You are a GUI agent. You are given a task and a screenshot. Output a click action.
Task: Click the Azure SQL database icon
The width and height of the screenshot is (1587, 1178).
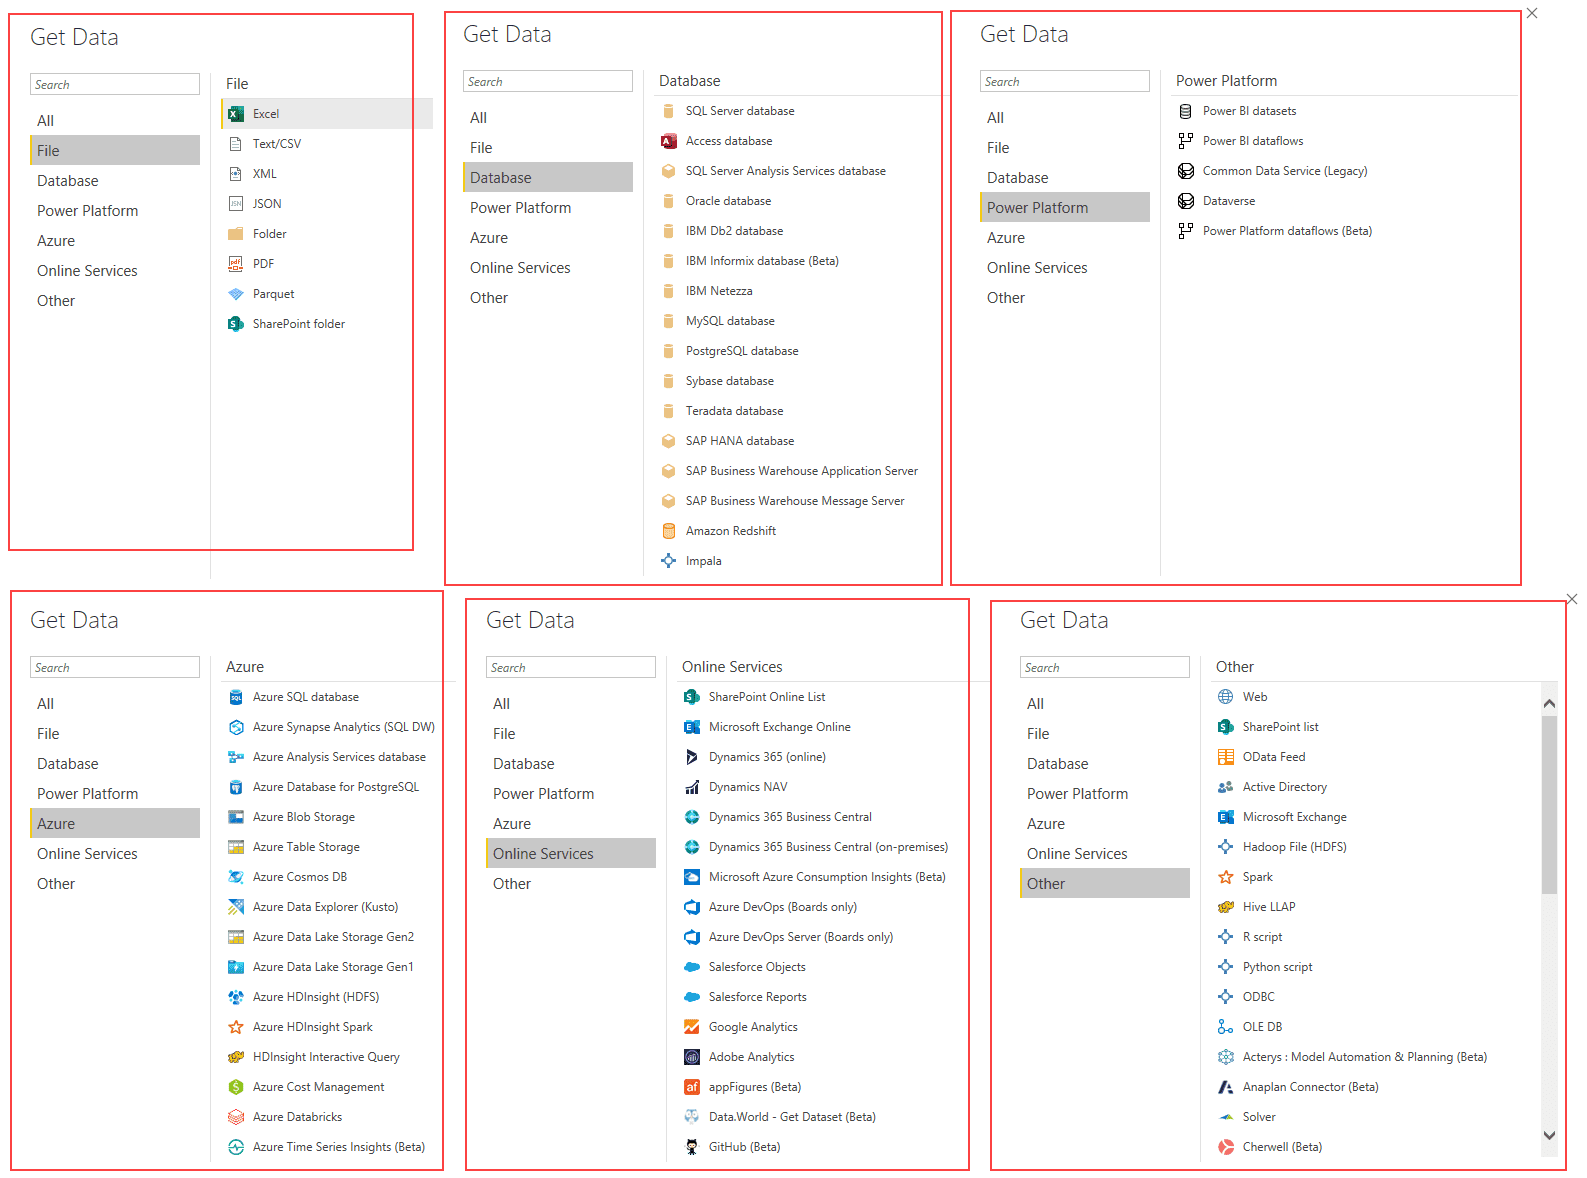236,697
